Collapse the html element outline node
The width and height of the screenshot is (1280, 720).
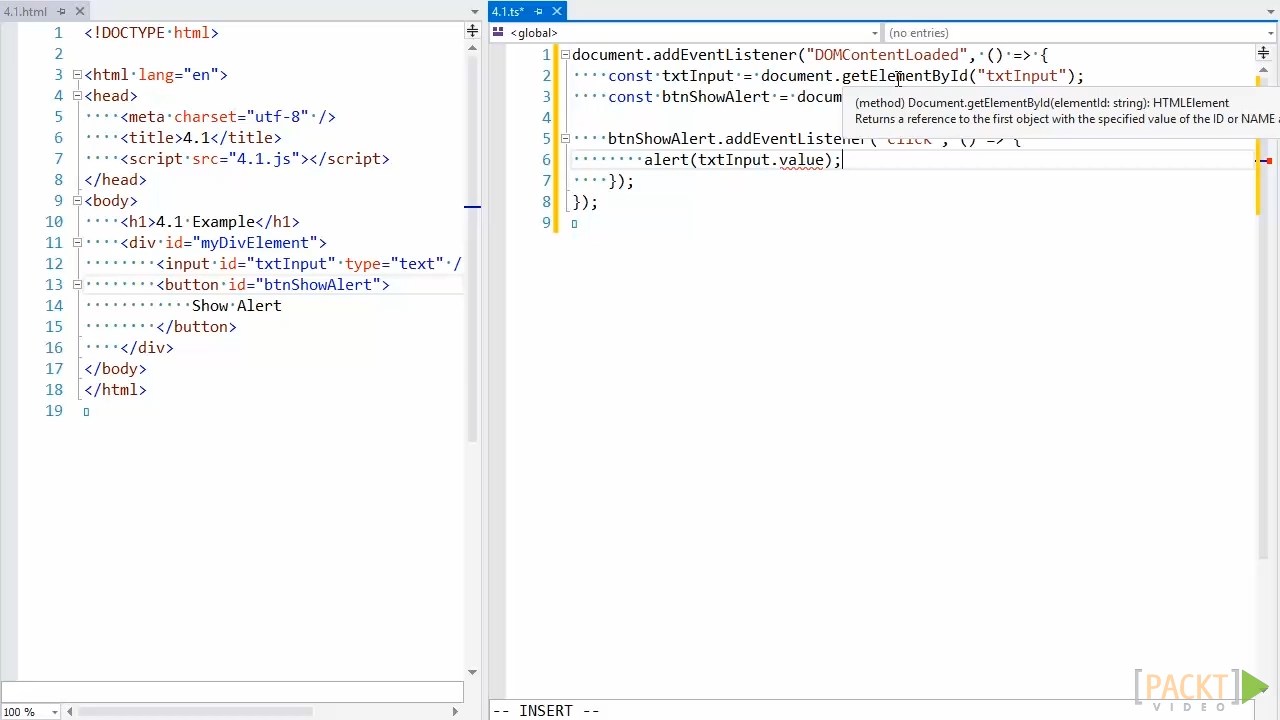point(77,75)
